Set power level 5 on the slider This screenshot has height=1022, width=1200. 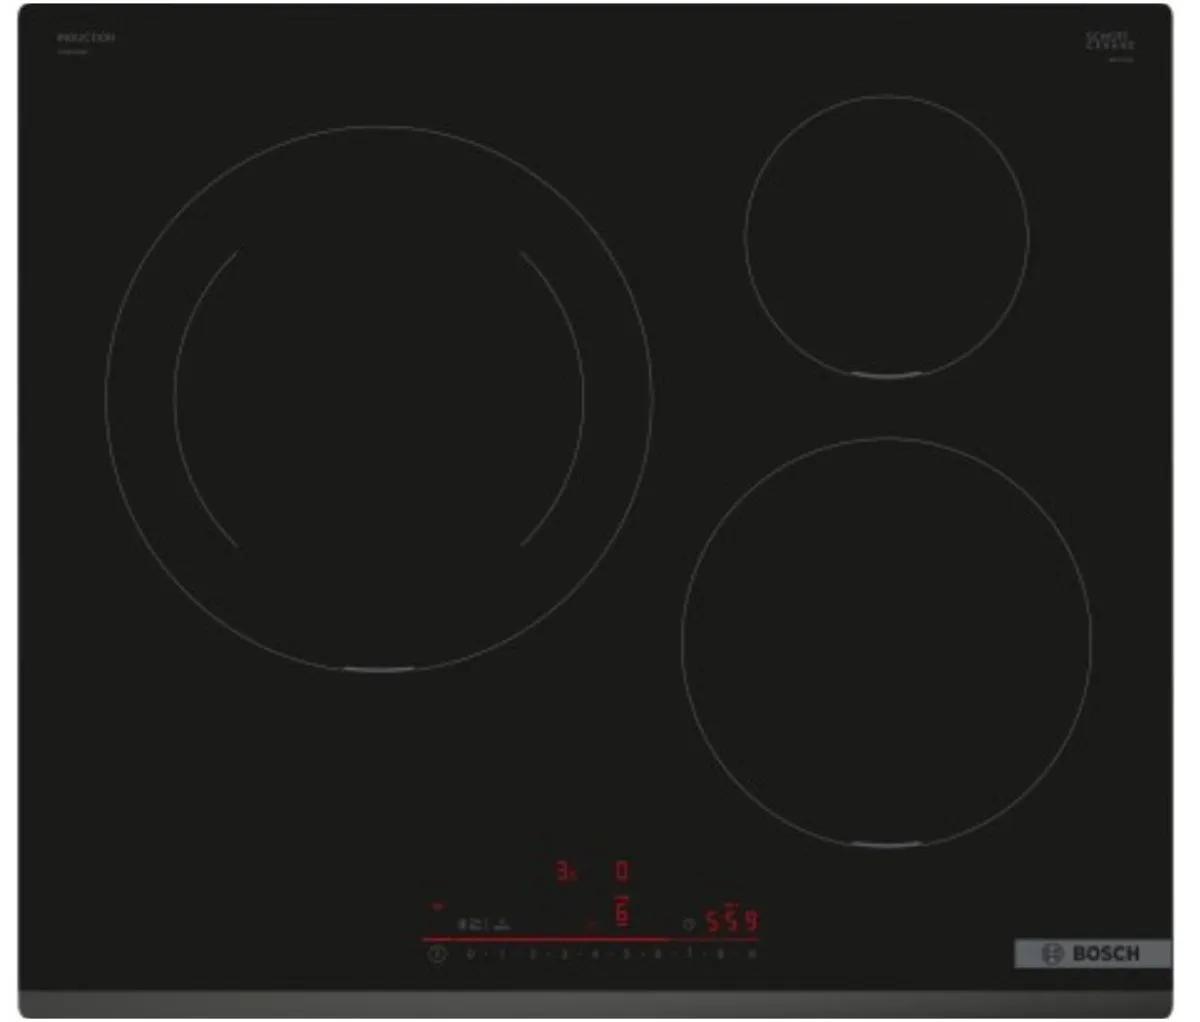626,955
